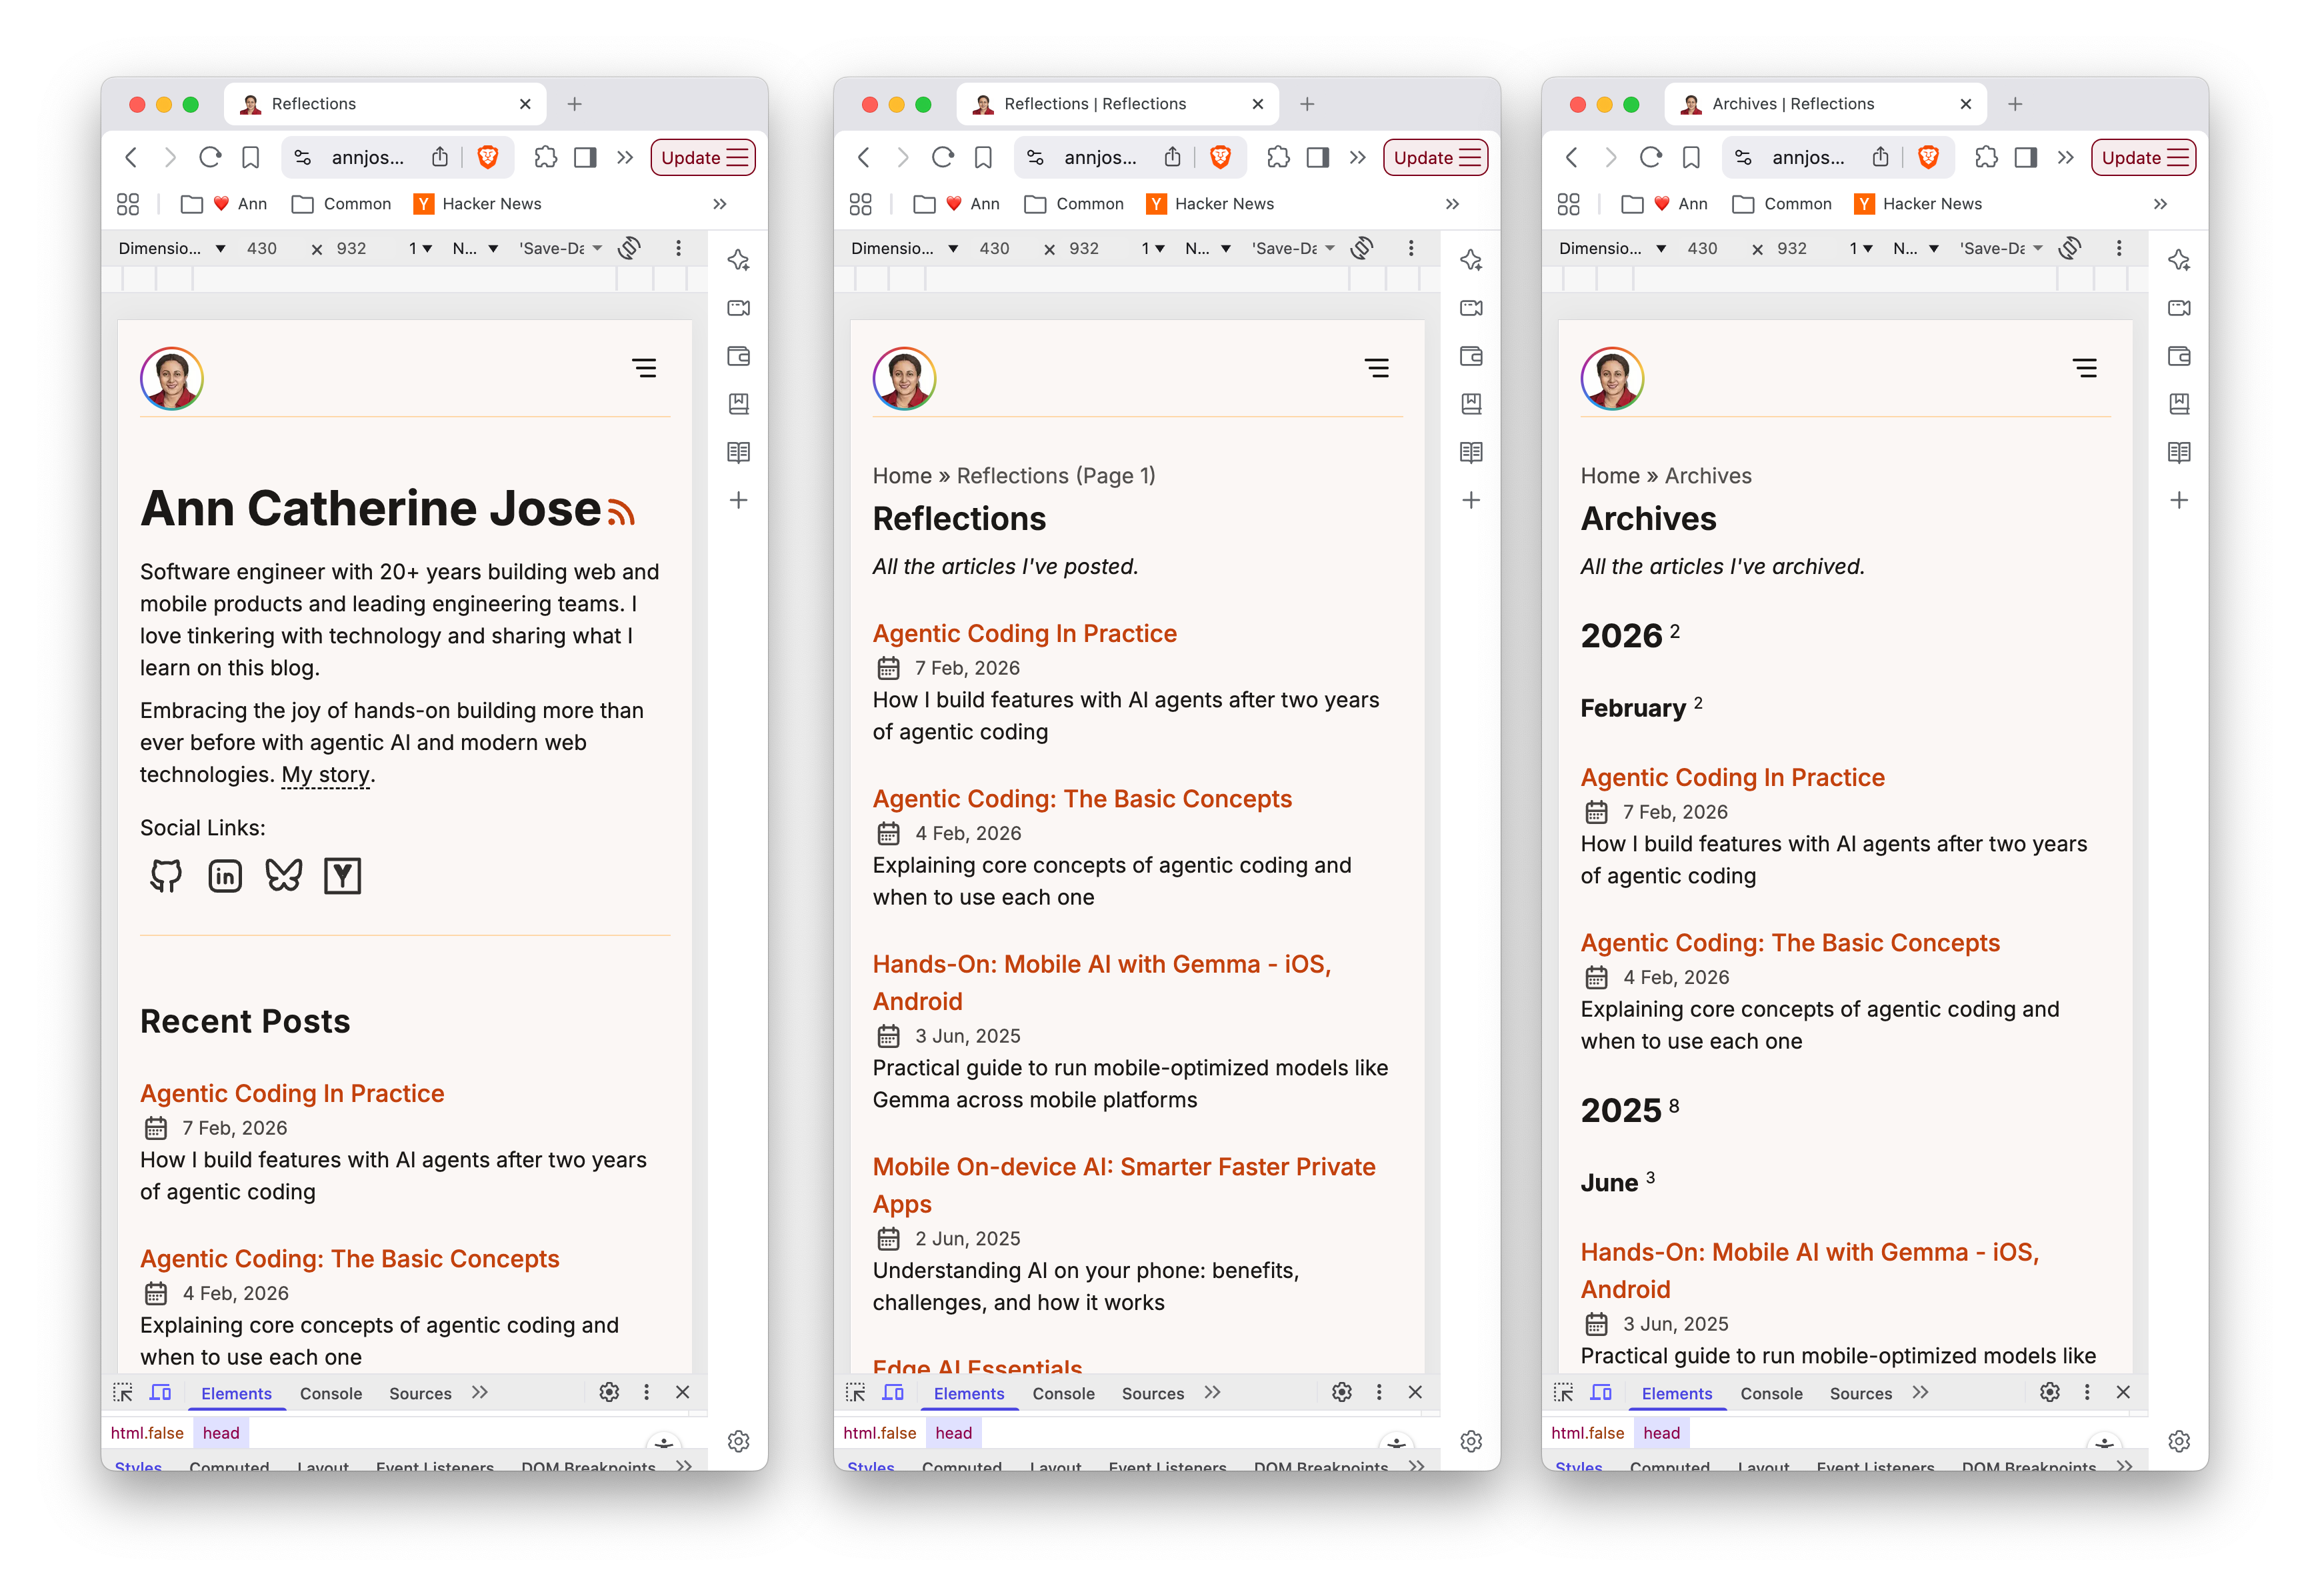Toggle the device rotation button in the device toolbar
The image size is (2310, 1596).
coord(629,248)
